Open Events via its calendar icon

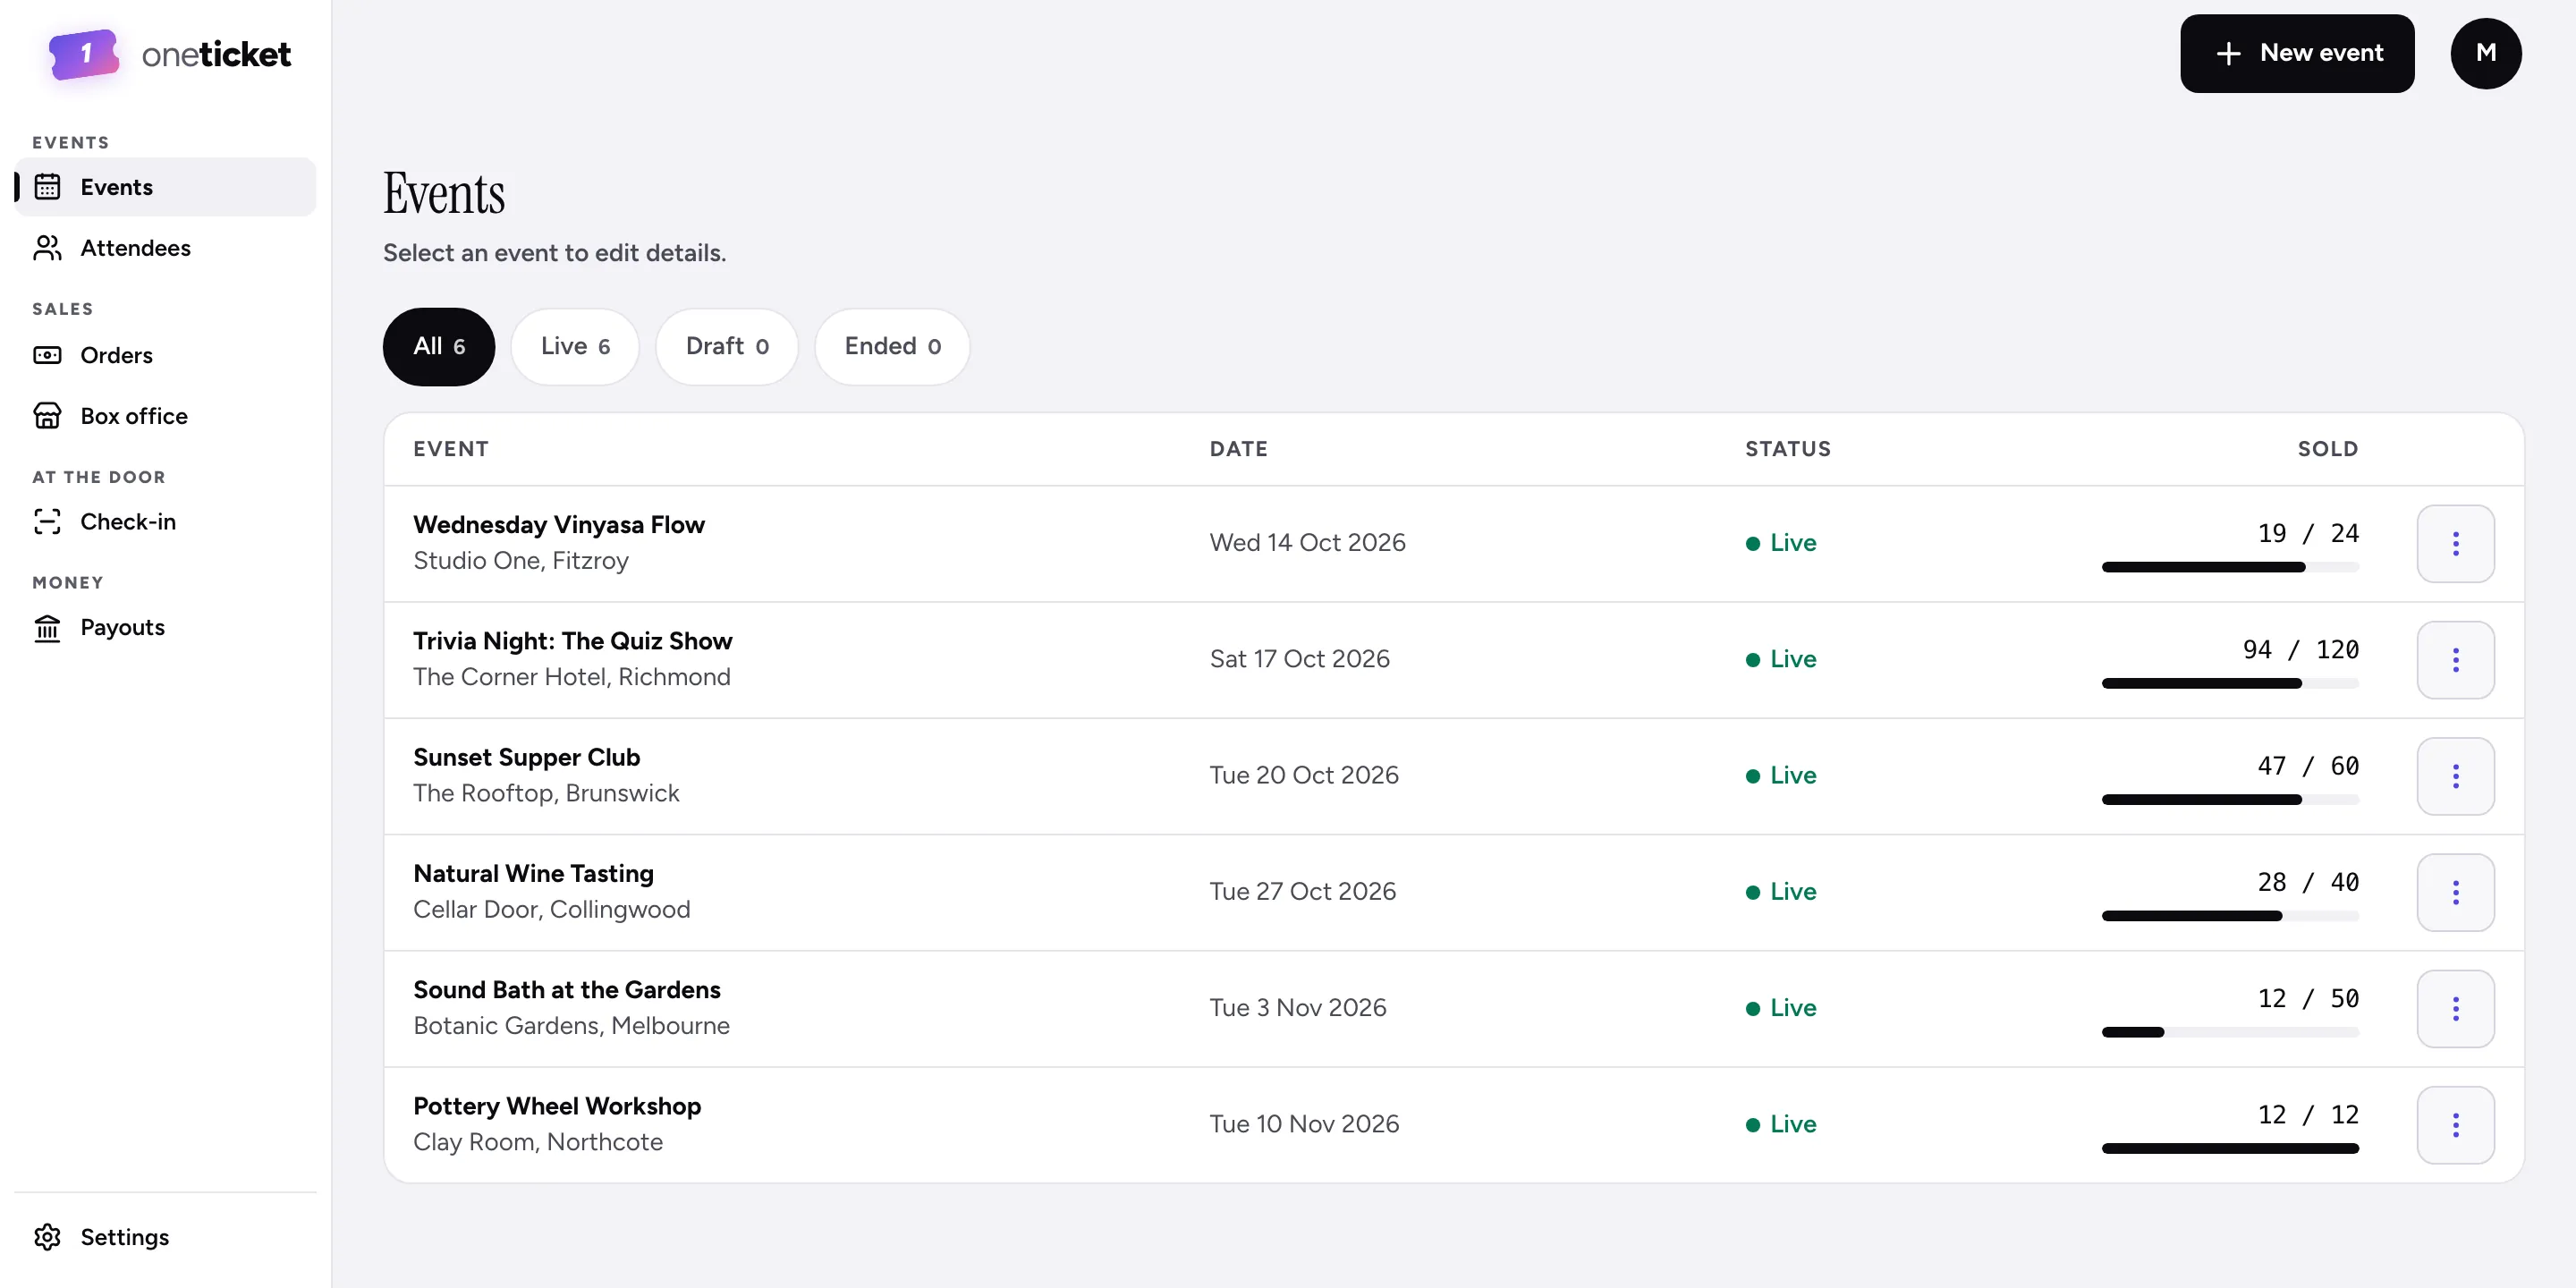(x=47, y=187)
